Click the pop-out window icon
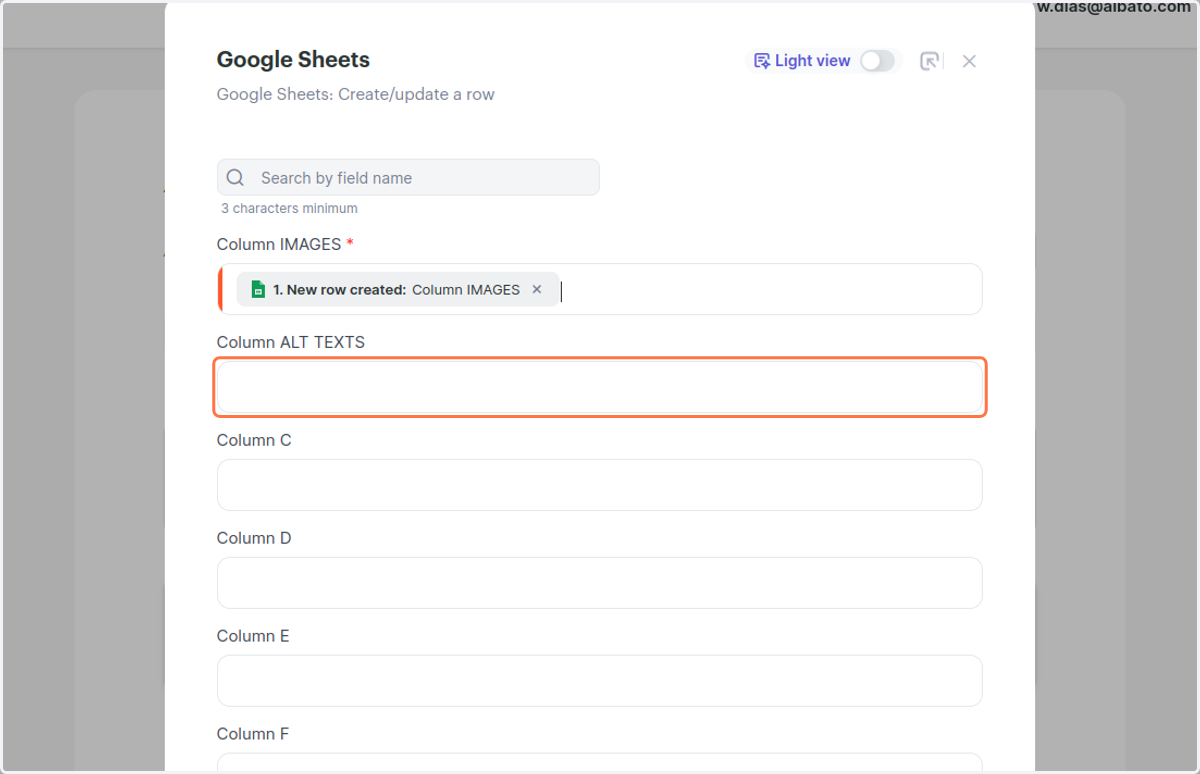 click(x=929, y=61)
